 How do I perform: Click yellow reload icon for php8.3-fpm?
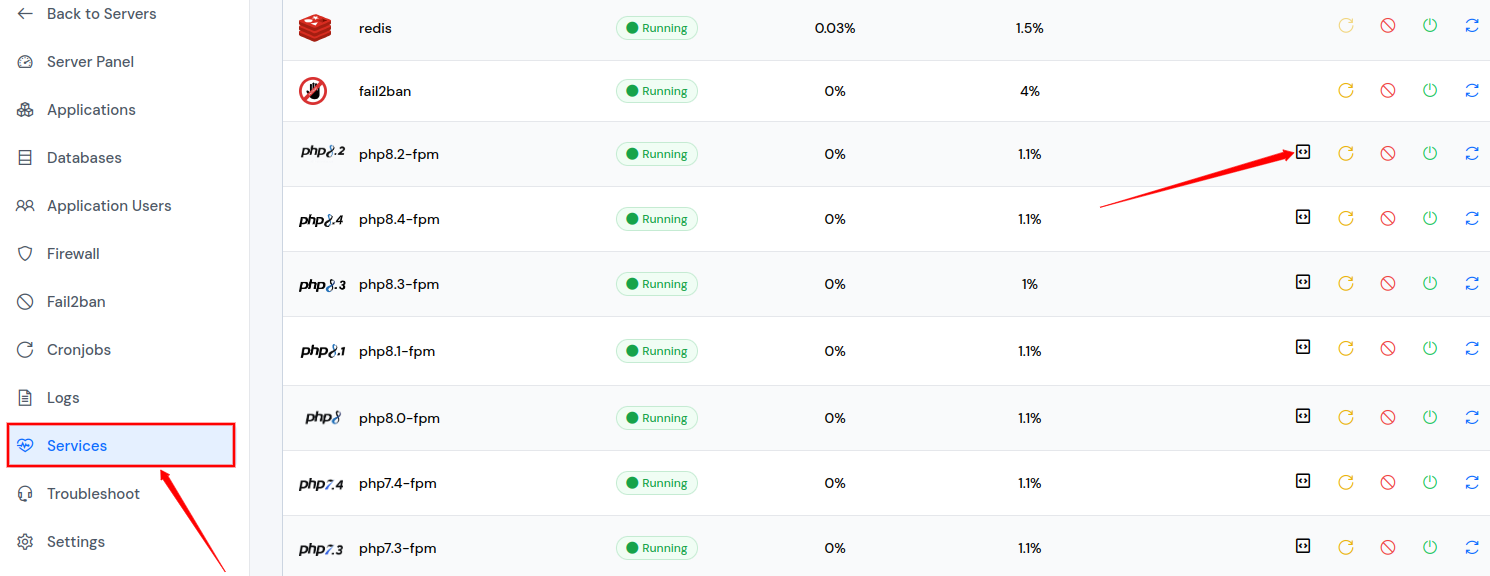[1346, 283]
